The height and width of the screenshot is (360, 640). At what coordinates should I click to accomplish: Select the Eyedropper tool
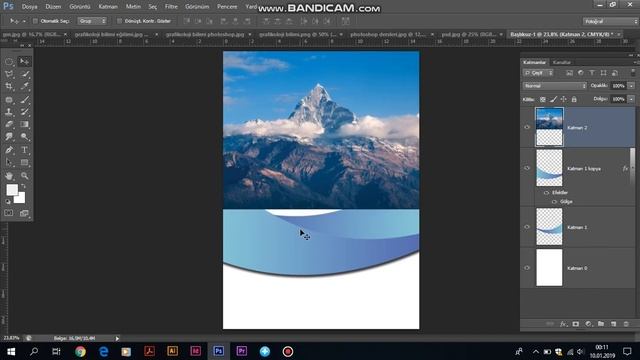click(x=24, y=87)
